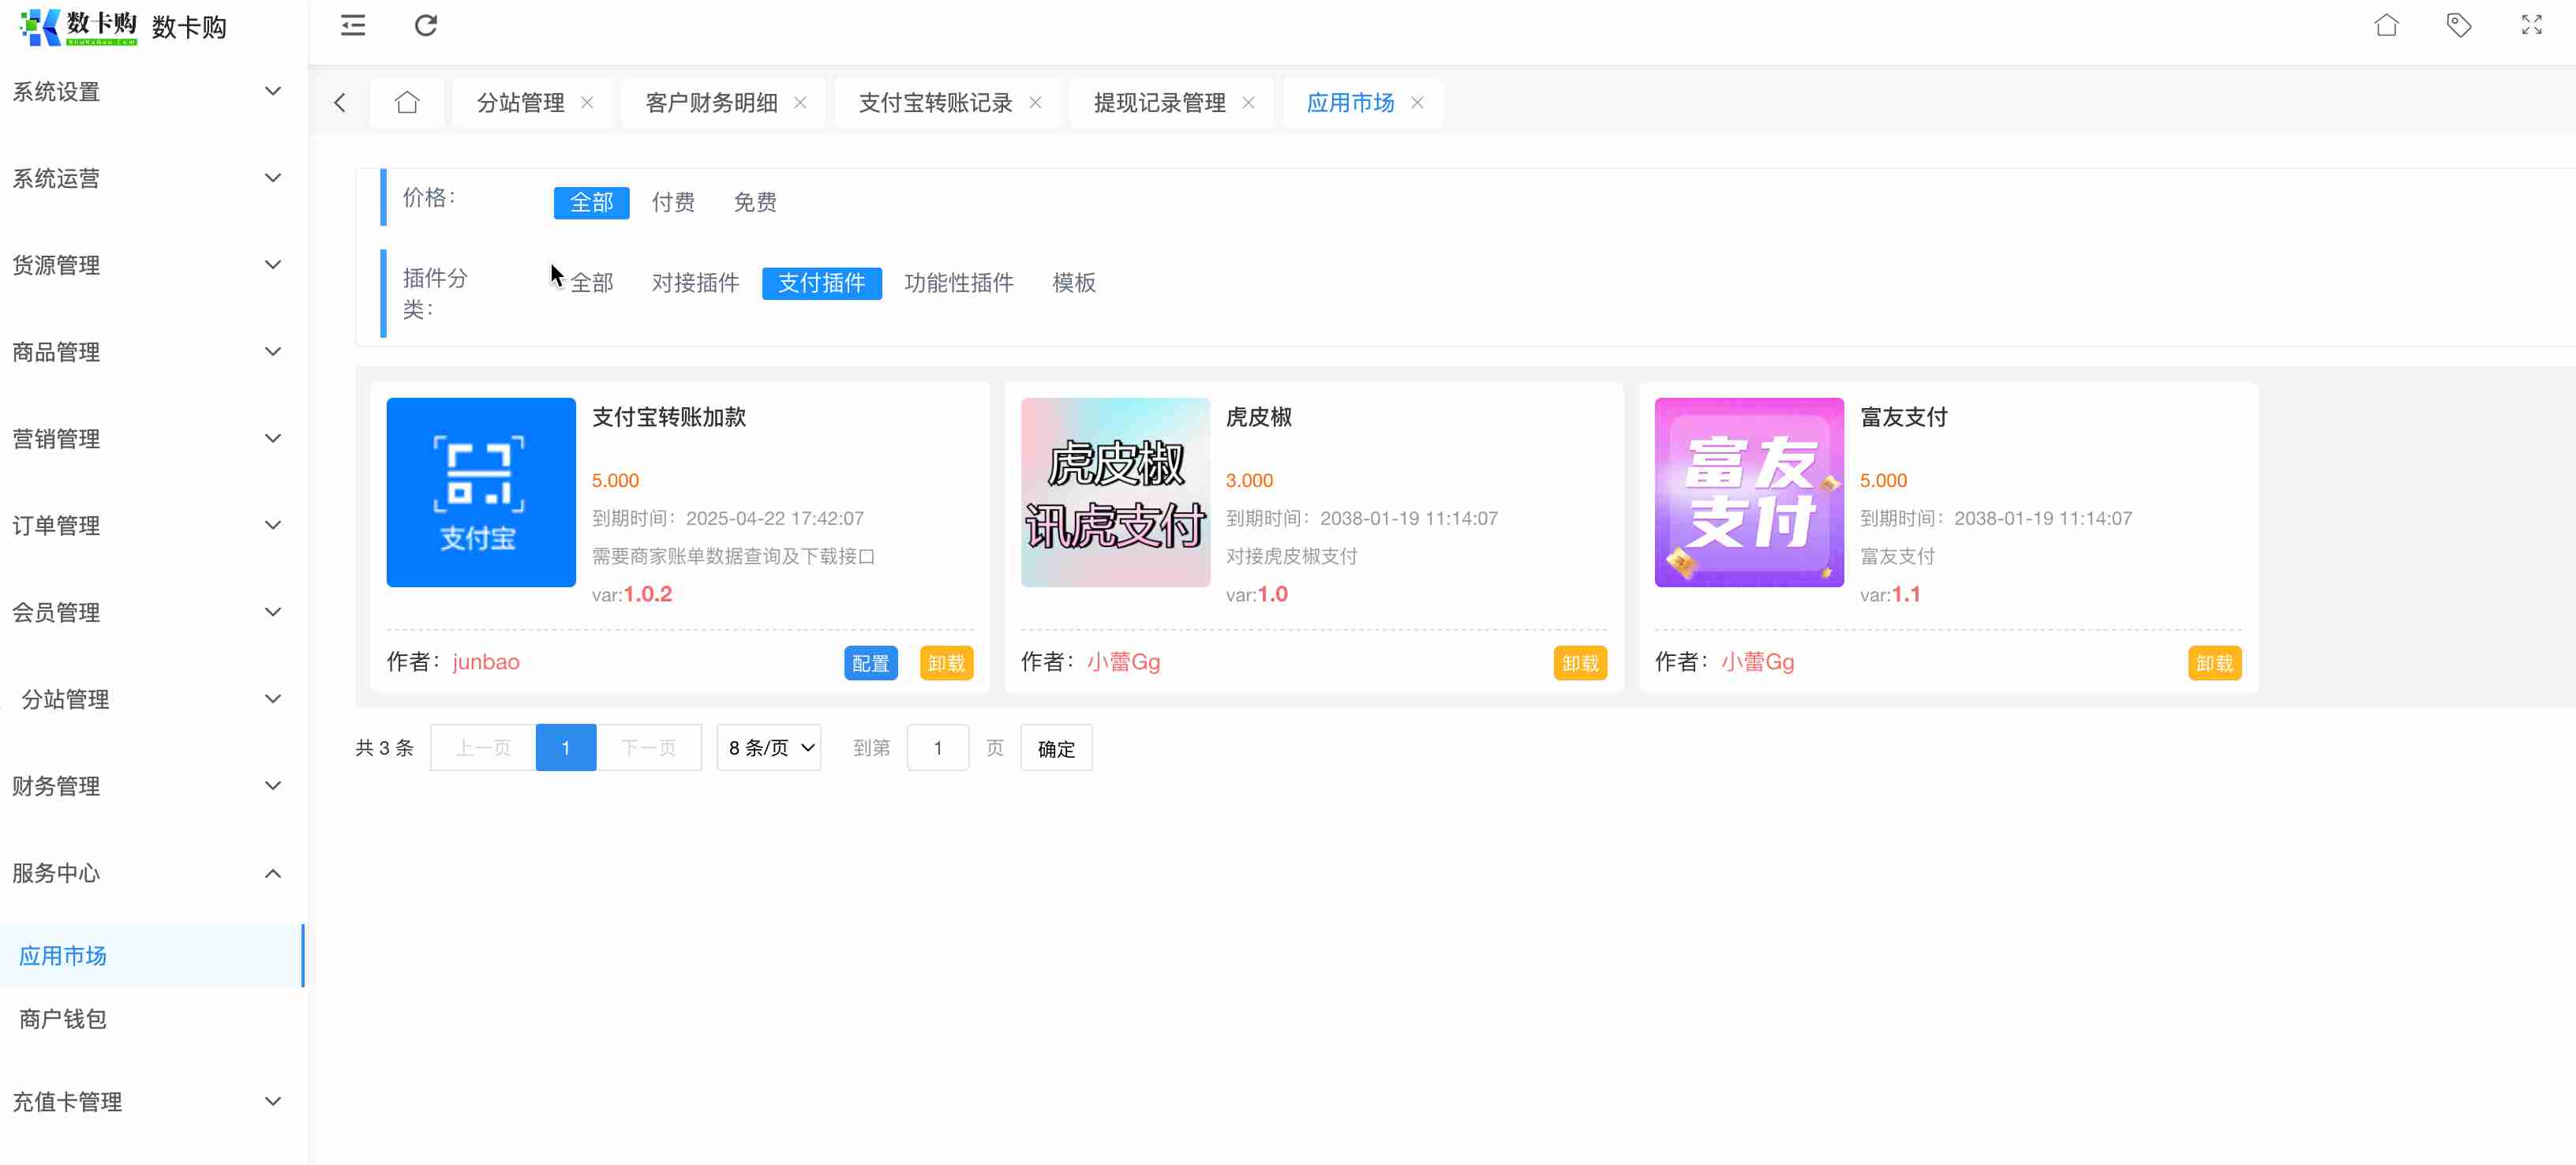Image resolution: width=2576 pixels, height=1165 pixels.
Task: Close the 提现记录管理 tab
Action: tap(1248, 102)
